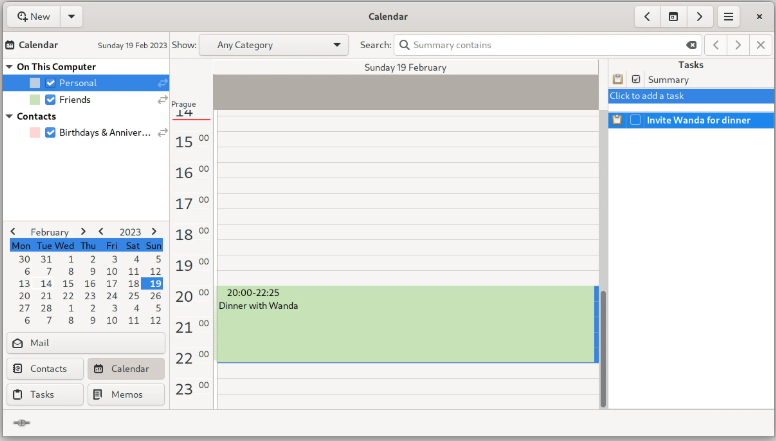776x441 pixels.
Task: Go to the next day with the header arrow
Action: 699,17
